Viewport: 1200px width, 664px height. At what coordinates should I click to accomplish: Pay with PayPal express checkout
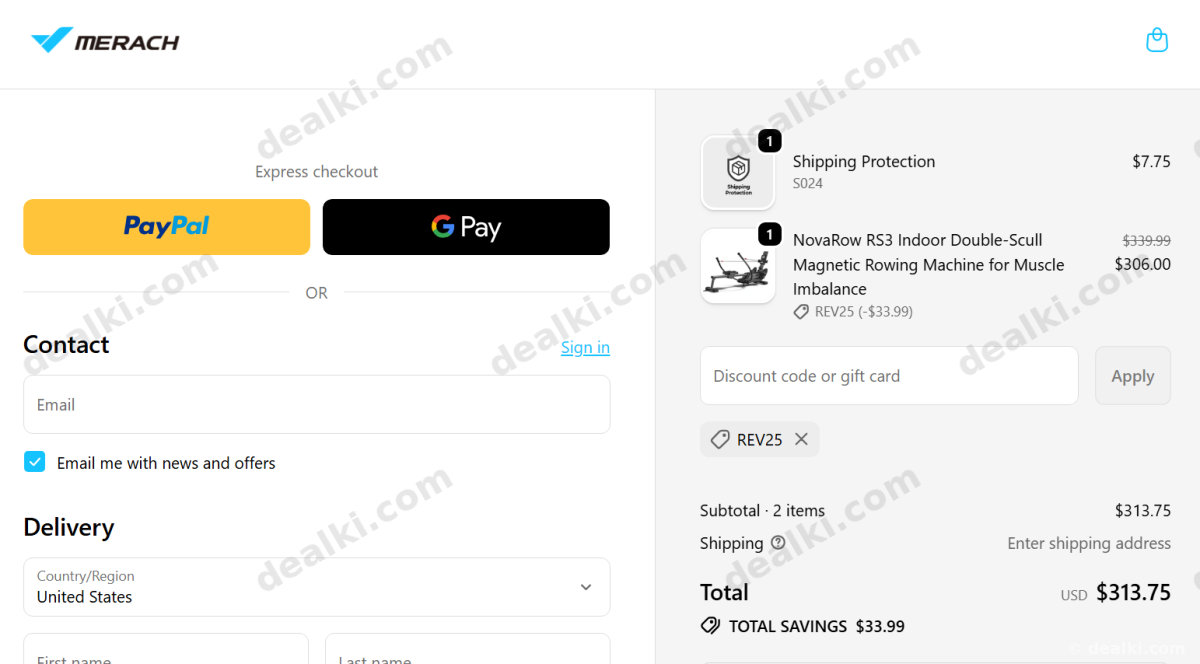167,227
